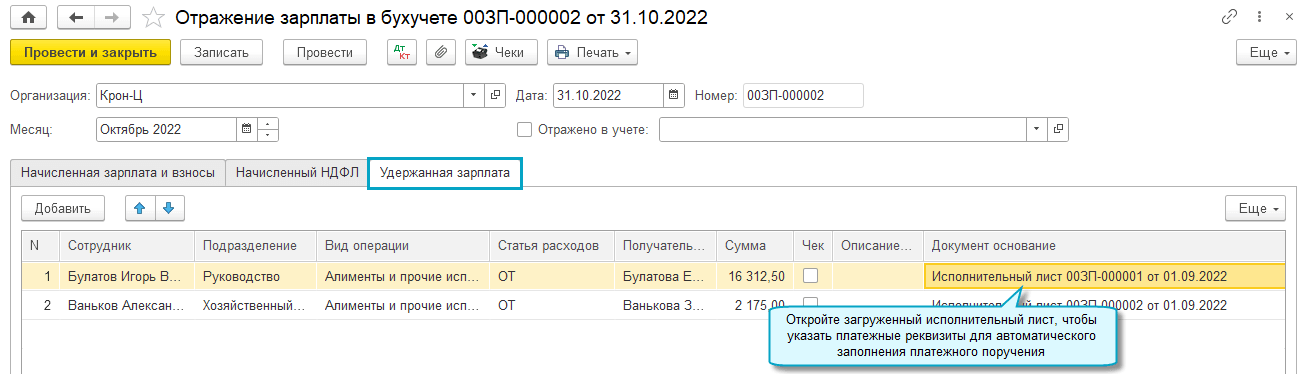The width and height of the screenshot is (1316, 374).
Task: Add document to favorites with star icon
Action: pyautogui.click(x=153, y=18)
